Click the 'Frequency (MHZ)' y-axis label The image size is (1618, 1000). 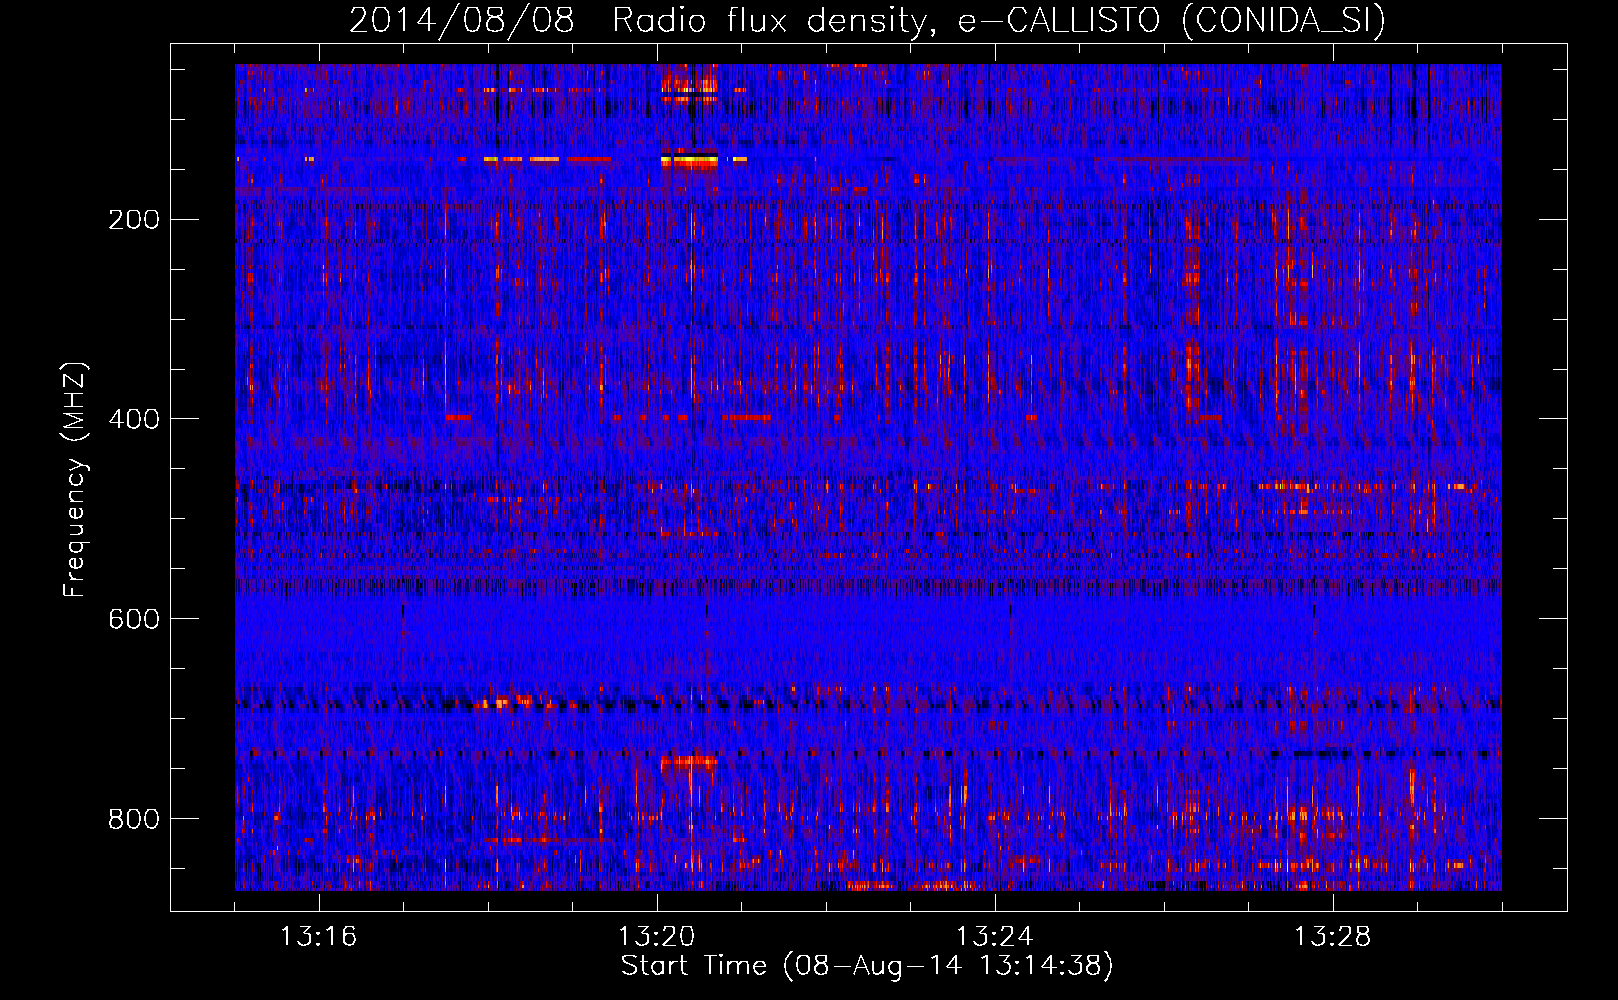click(x=75, y=480)
